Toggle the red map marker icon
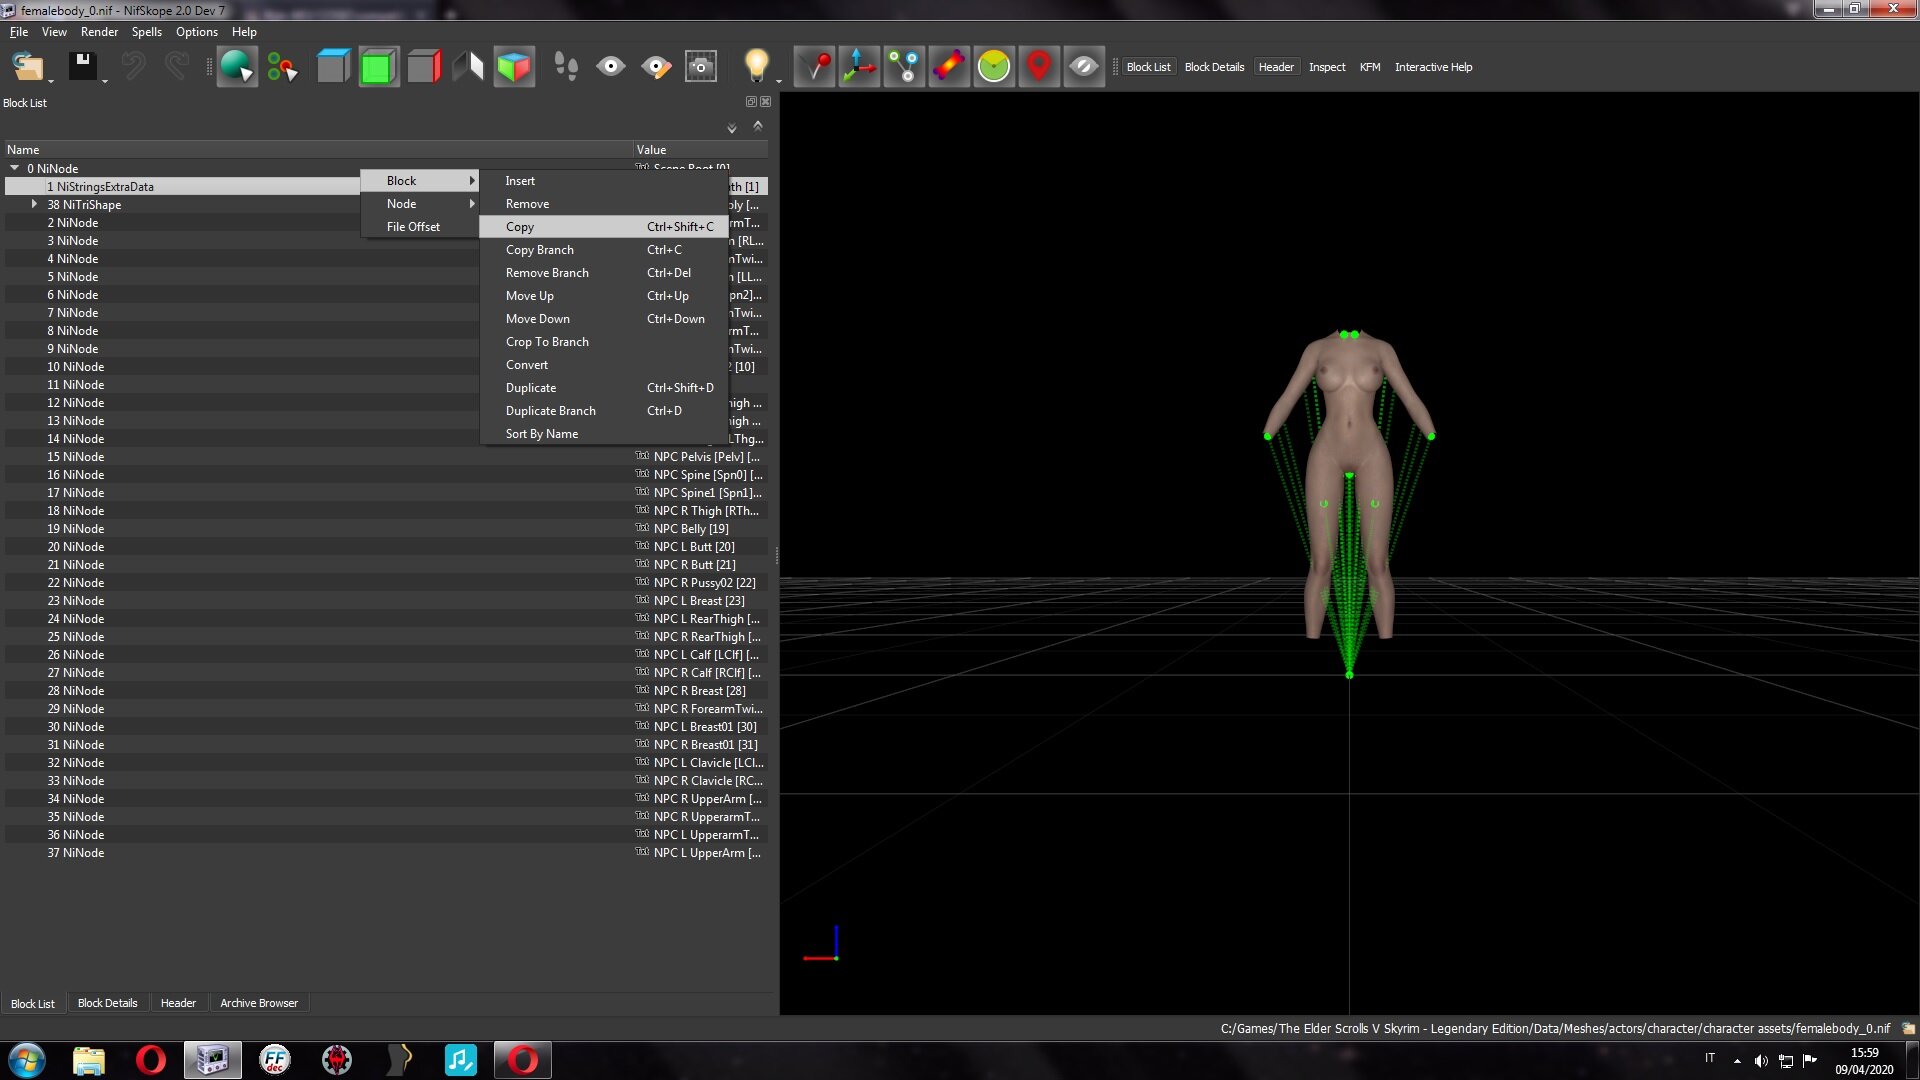This screenshot has height=1080, width=1920. [x=1039, y=67]
